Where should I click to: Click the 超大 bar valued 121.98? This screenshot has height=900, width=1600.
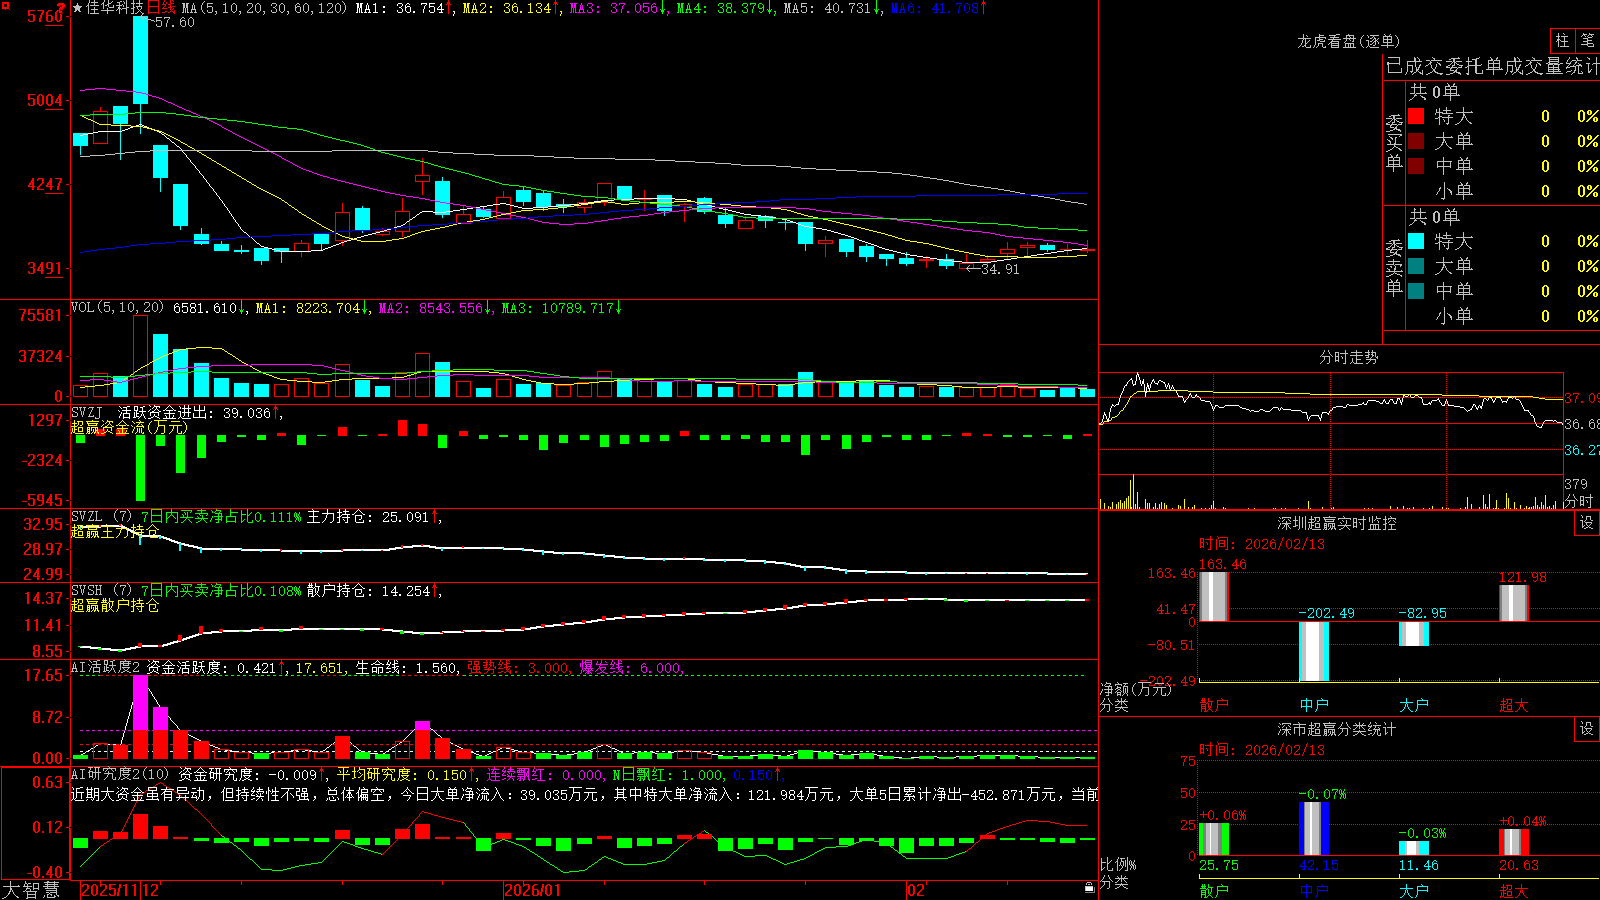(x=1514, y=603)
